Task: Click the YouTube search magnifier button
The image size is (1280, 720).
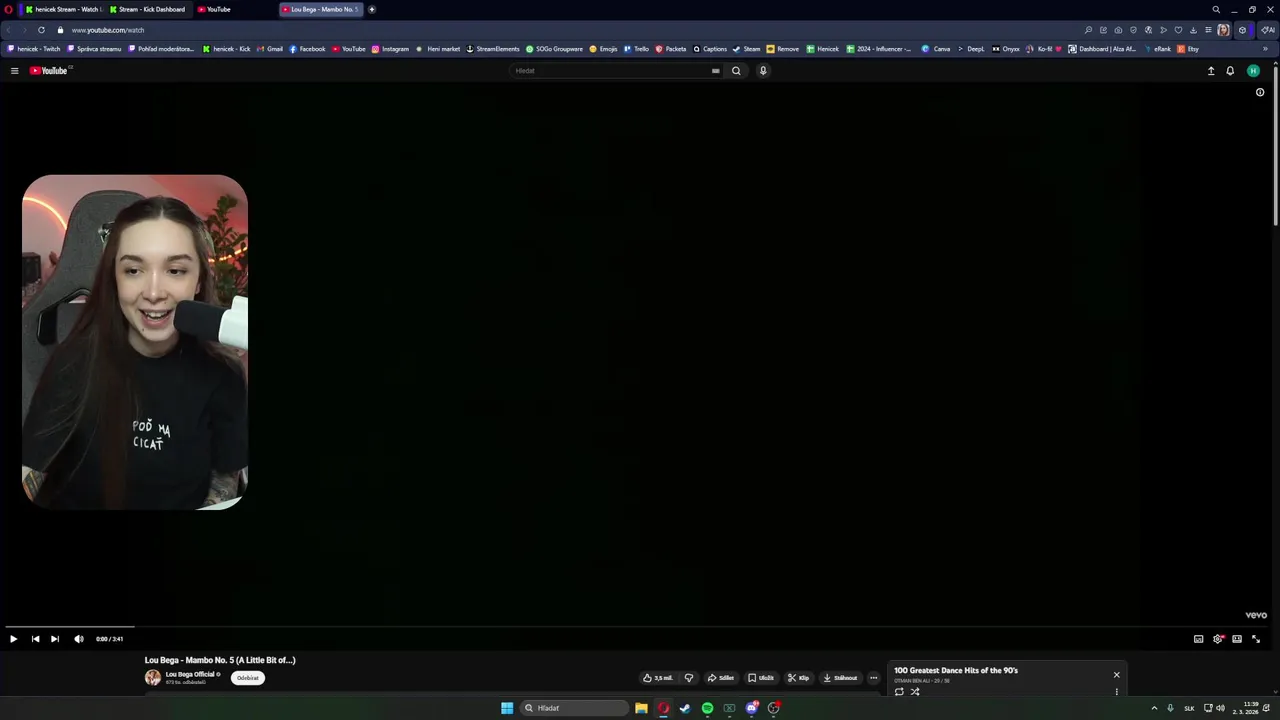Action: 736,71
